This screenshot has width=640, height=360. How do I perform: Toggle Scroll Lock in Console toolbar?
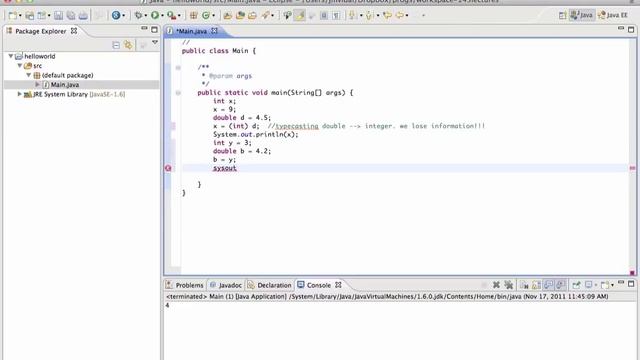coord(536,285)
